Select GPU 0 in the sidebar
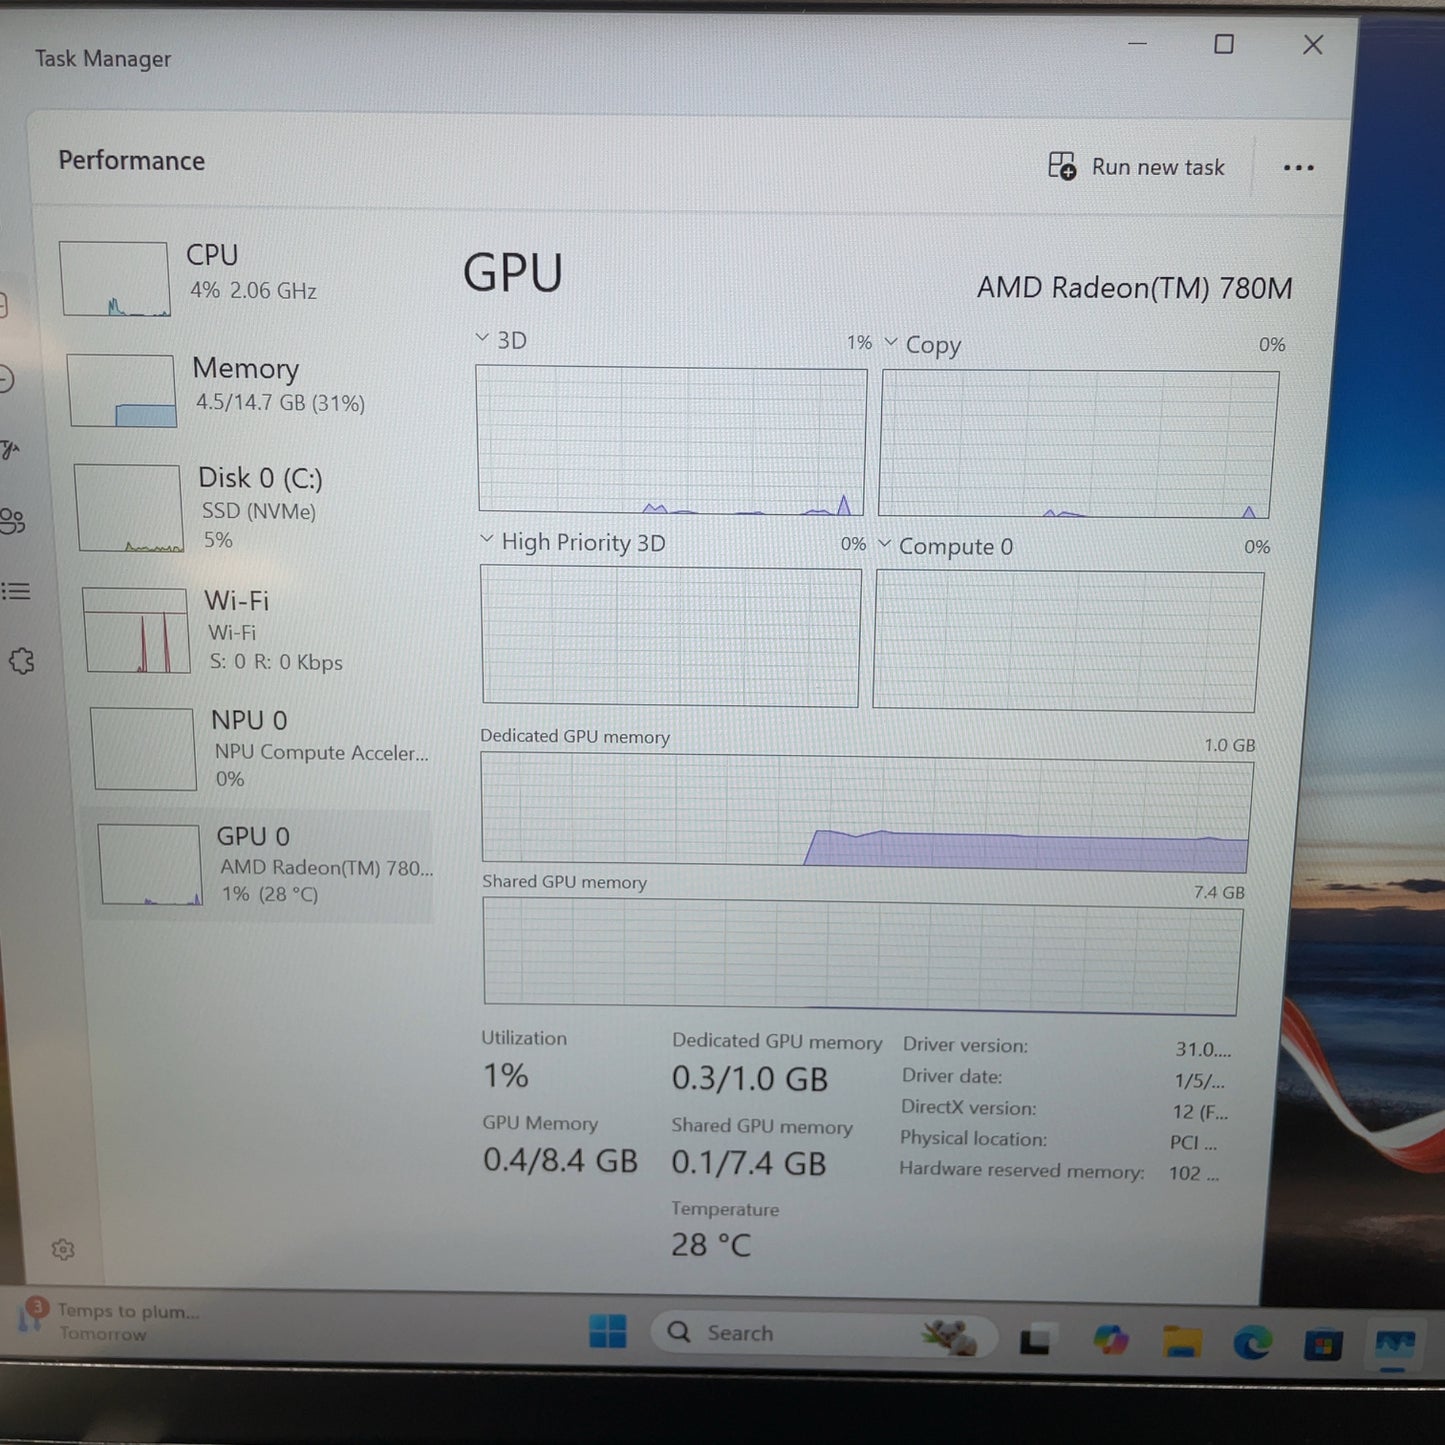Screen dimensions: 1445x1445 (262, 865)
